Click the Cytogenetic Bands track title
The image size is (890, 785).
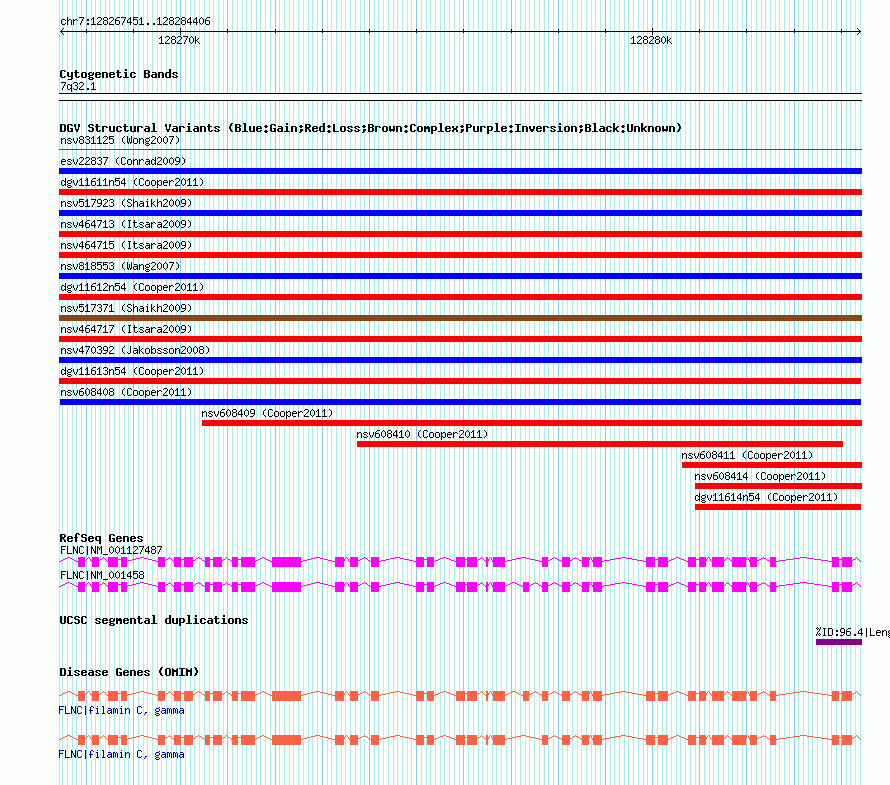(119, 74)
